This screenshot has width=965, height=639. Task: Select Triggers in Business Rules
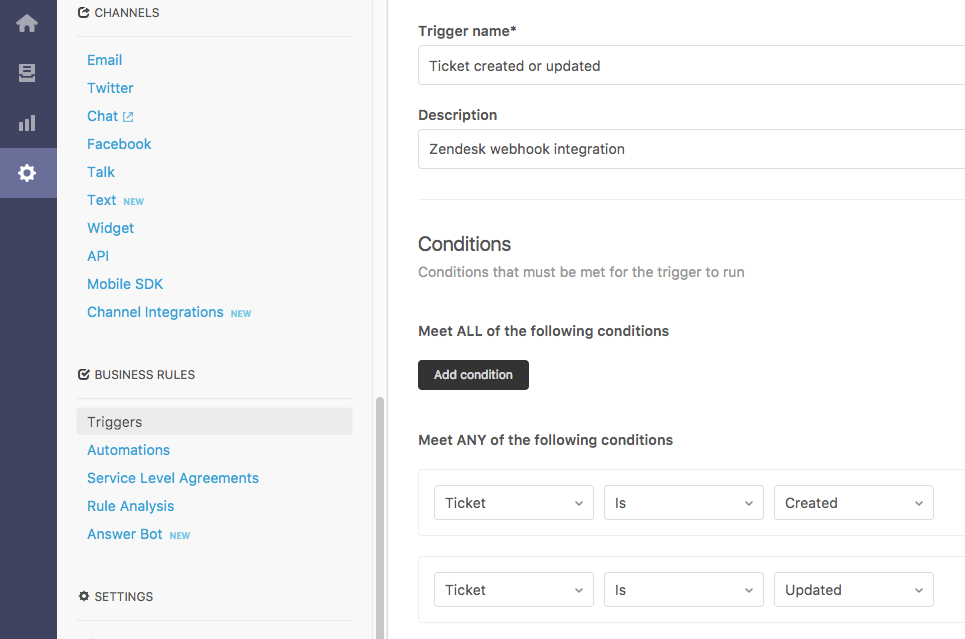tap(115, 422)
